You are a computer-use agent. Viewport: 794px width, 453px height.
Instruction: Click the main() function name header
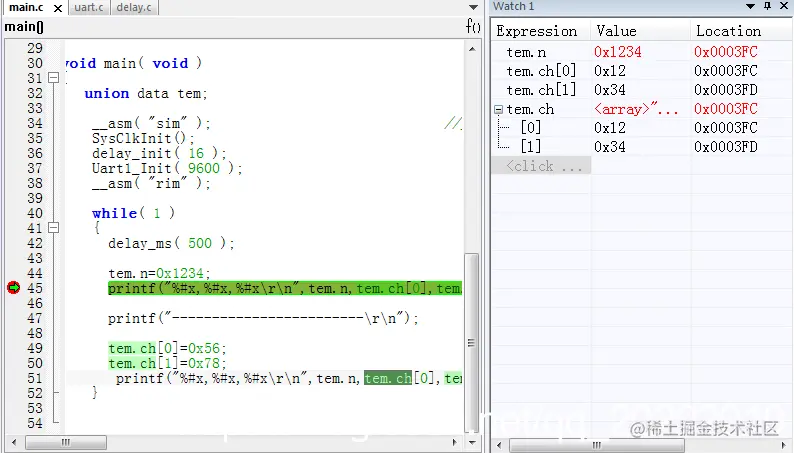pos(24,27)
